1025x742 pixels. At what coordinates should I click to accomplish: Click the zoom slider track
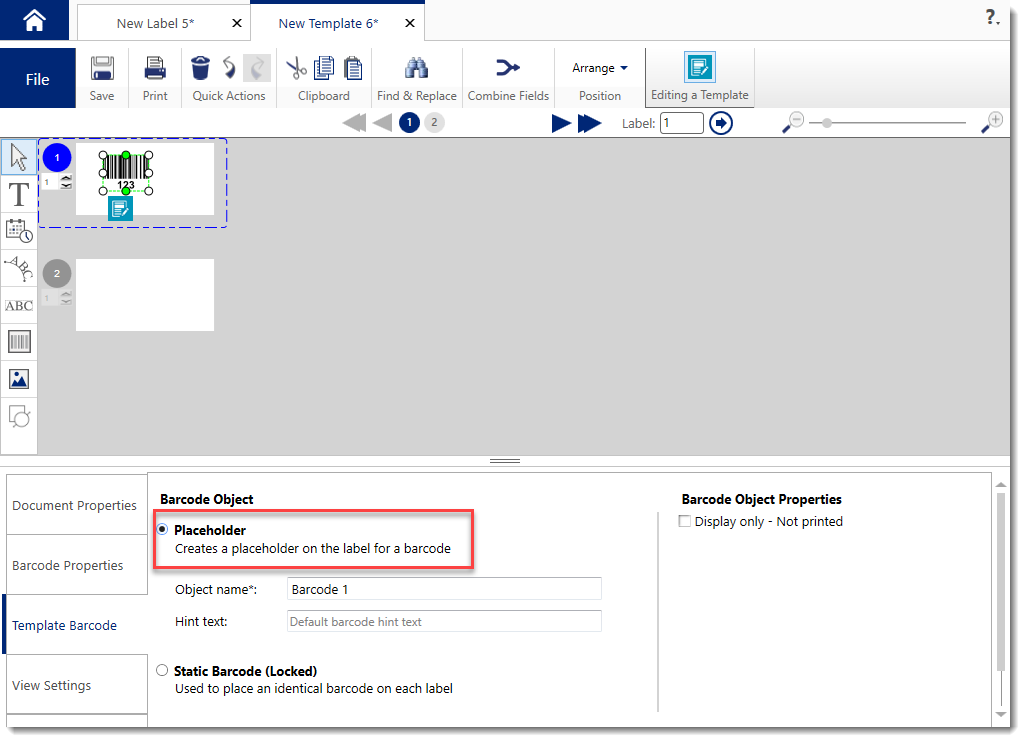[x=890, y=123]
